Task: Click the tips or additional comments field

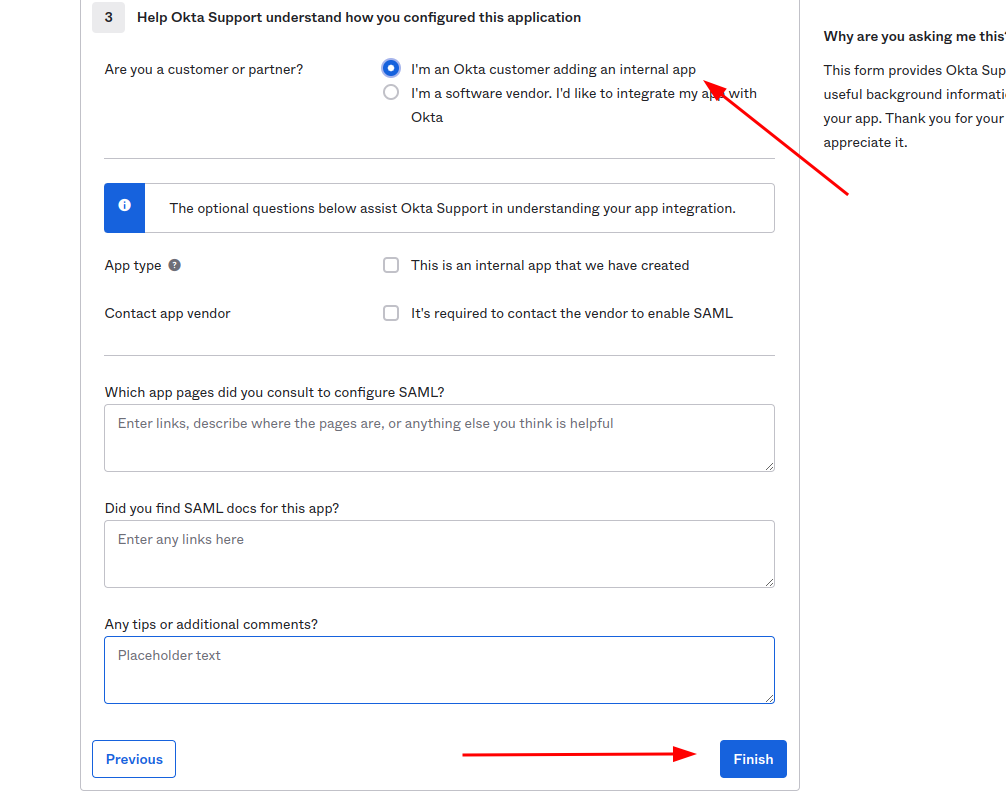Action: click(439, 669)
